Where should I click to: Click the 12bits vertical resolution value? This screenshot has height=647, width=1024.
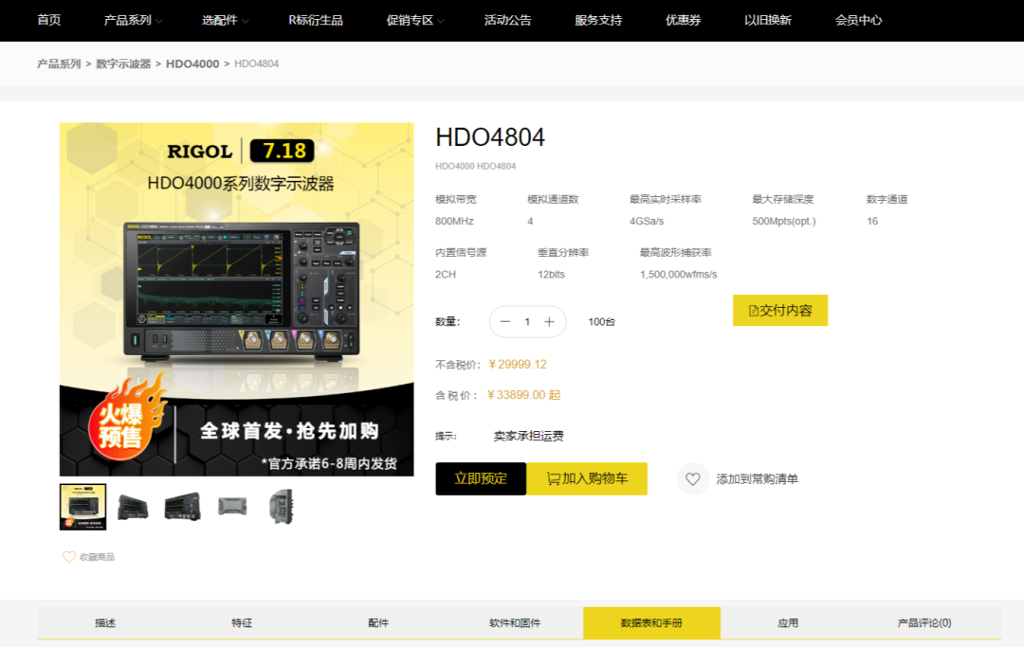551,274
